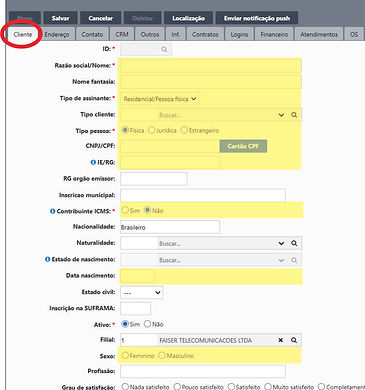Set Contribuinte ICMS to Não
Image resolution: width=365 pixels, height=390 pixels.
pos(147,210)
